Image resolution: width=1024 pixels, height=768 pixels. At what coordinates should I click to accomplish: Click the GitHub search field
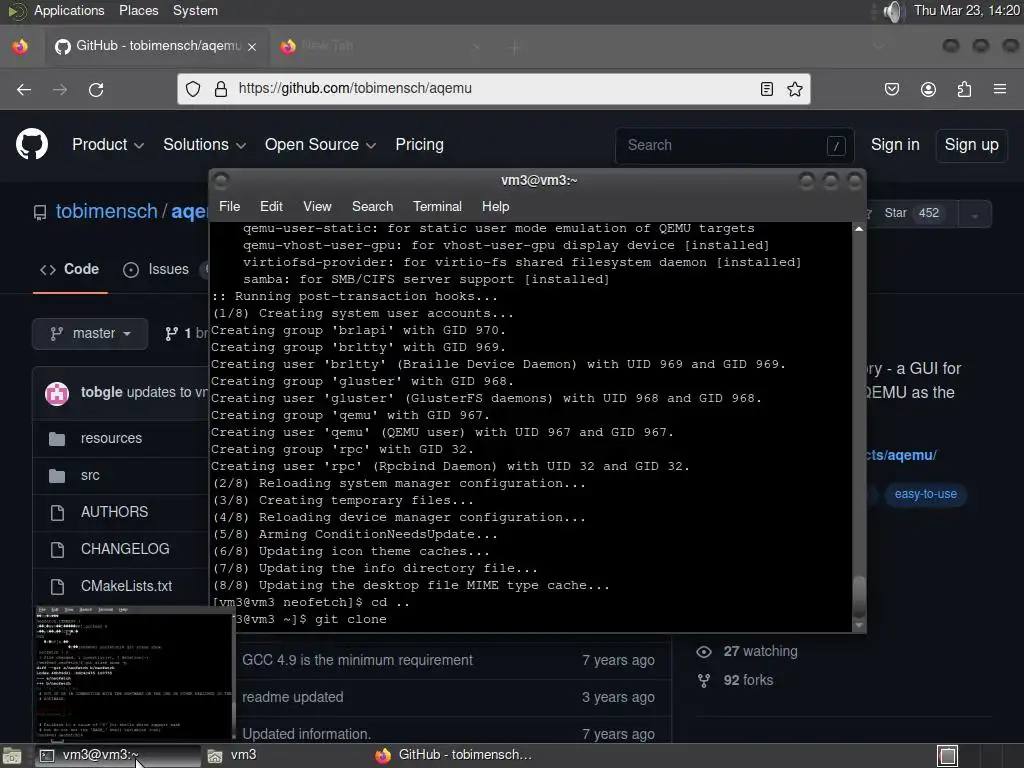click(734, 145)
